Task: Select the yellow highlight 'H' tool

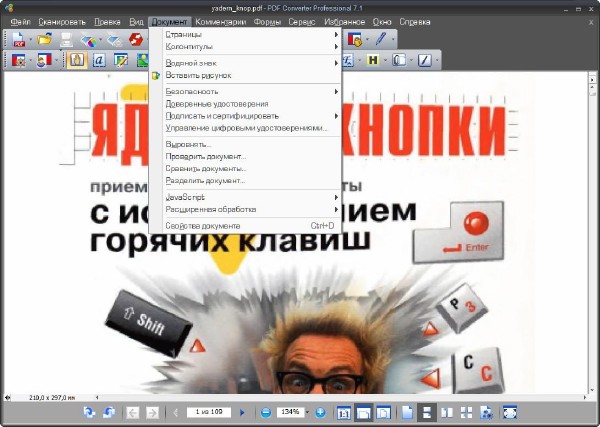Action: (373, 60)
